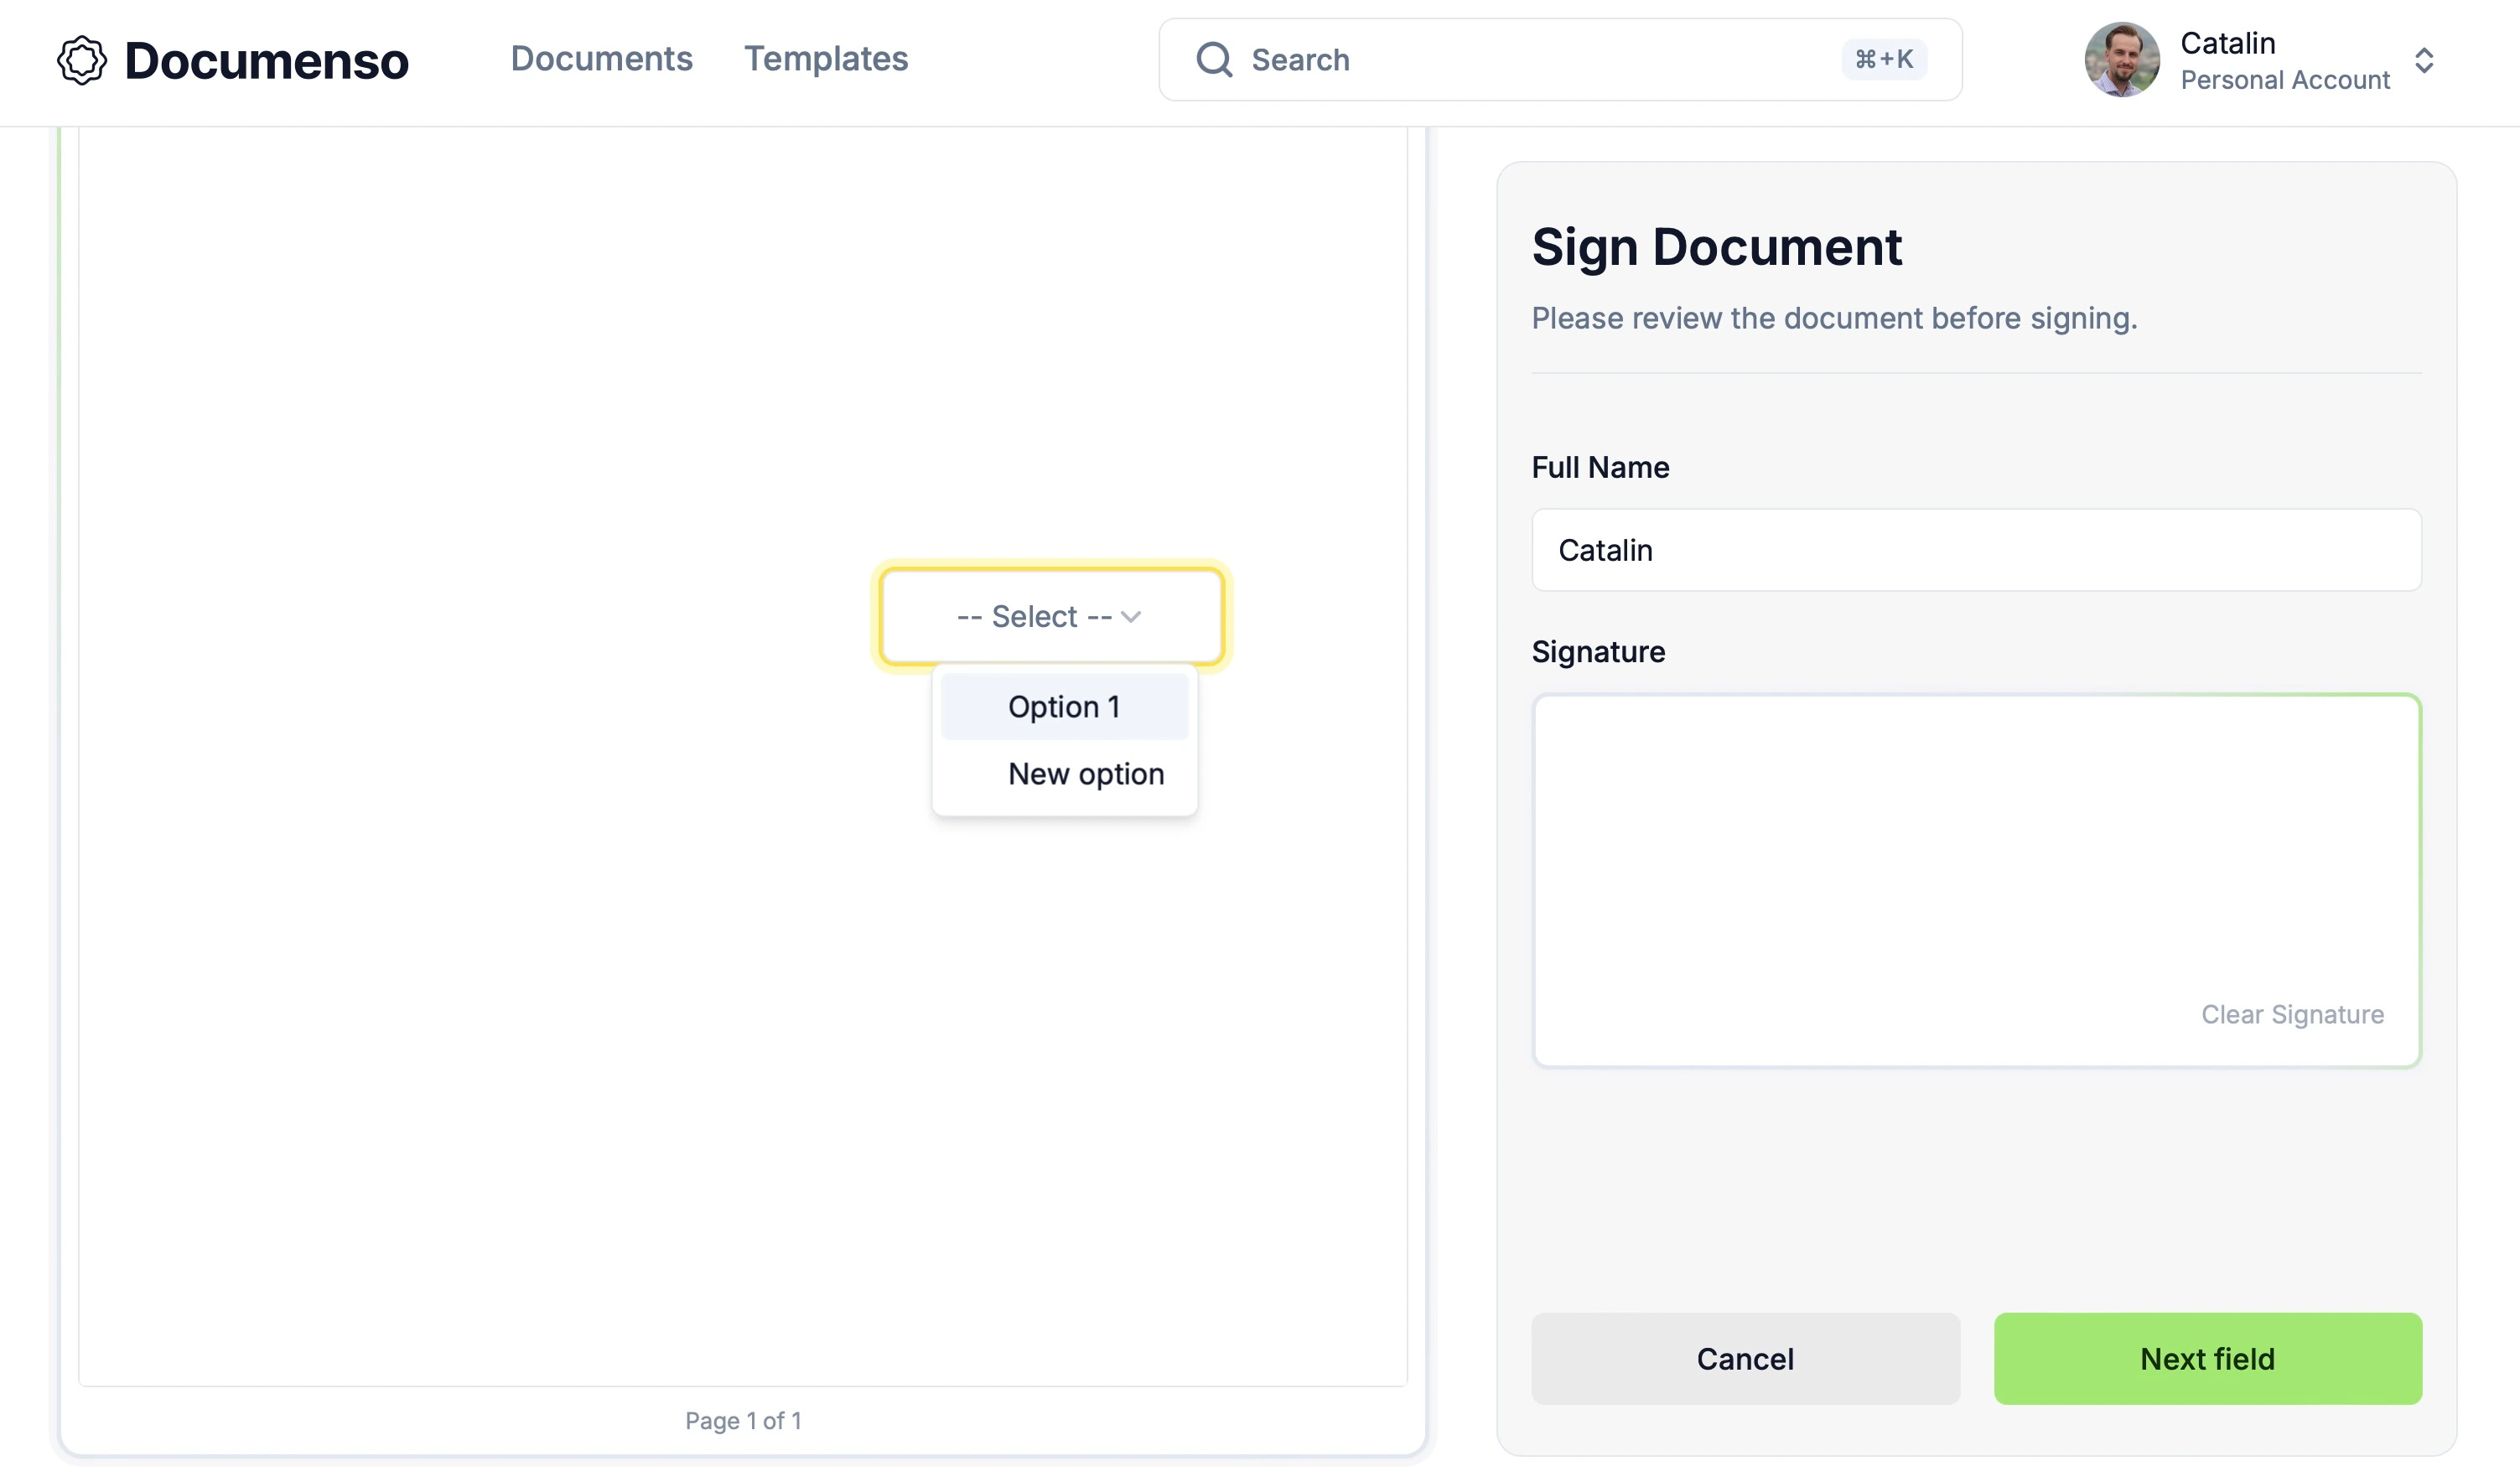Click the ⌘+K shortcut badge
The image size is (2520, 1482).
click(1884, 60)
